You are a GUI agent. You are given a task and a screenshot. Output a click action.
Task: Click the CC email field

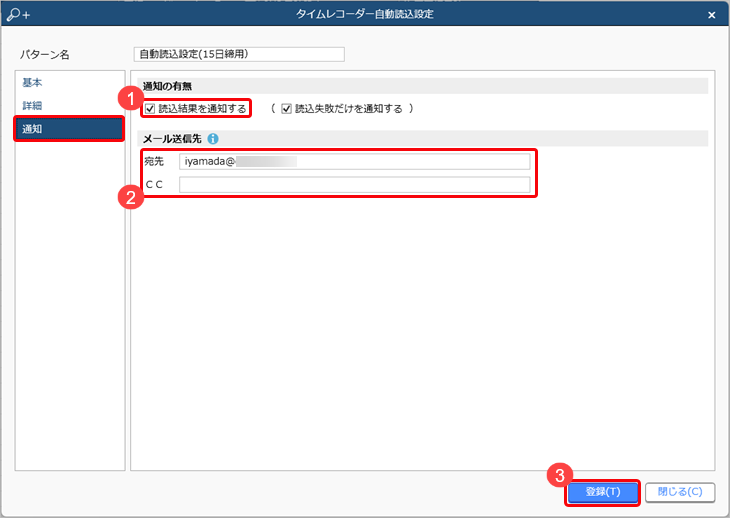(x=354, y=185)
